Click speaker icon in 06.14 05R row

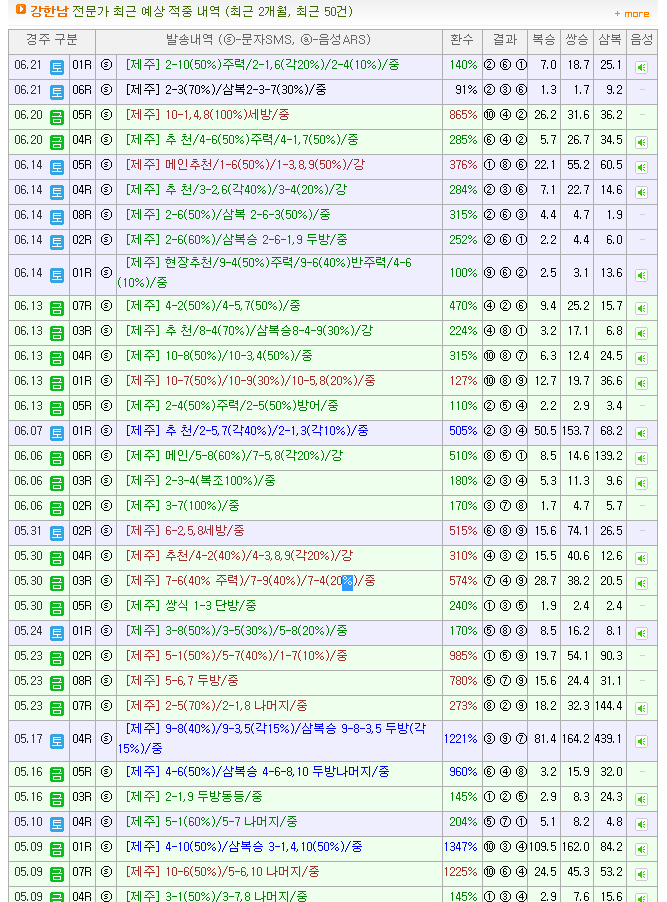(641, 166)
